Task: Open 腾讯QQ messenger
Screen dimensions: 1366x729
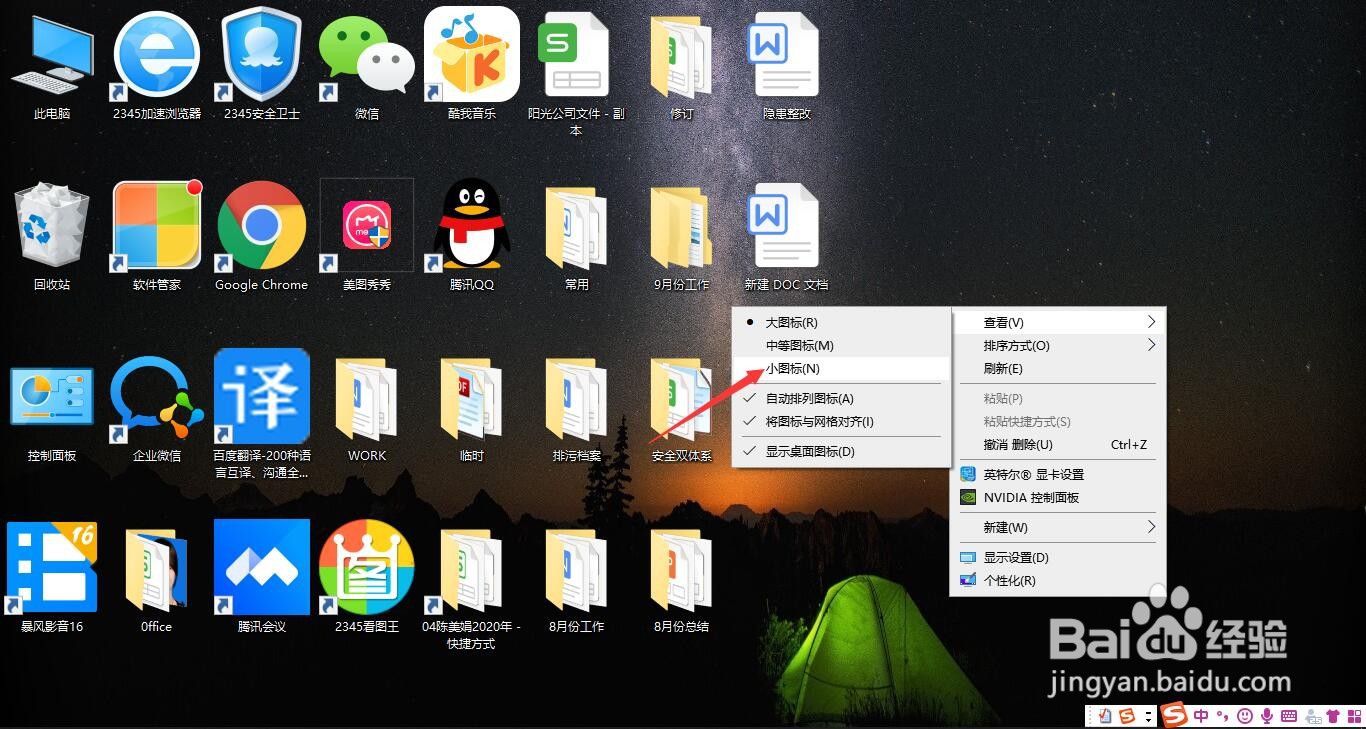Action: point(471,225)
